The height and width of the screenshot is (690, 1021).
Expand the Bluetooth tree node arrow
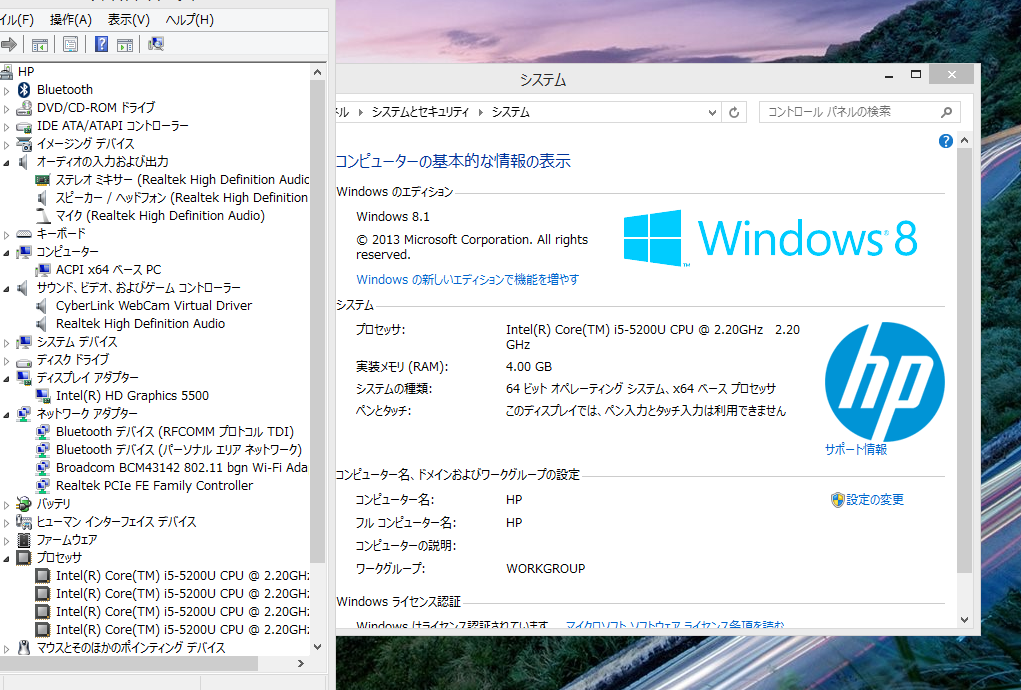click(7, 90)
